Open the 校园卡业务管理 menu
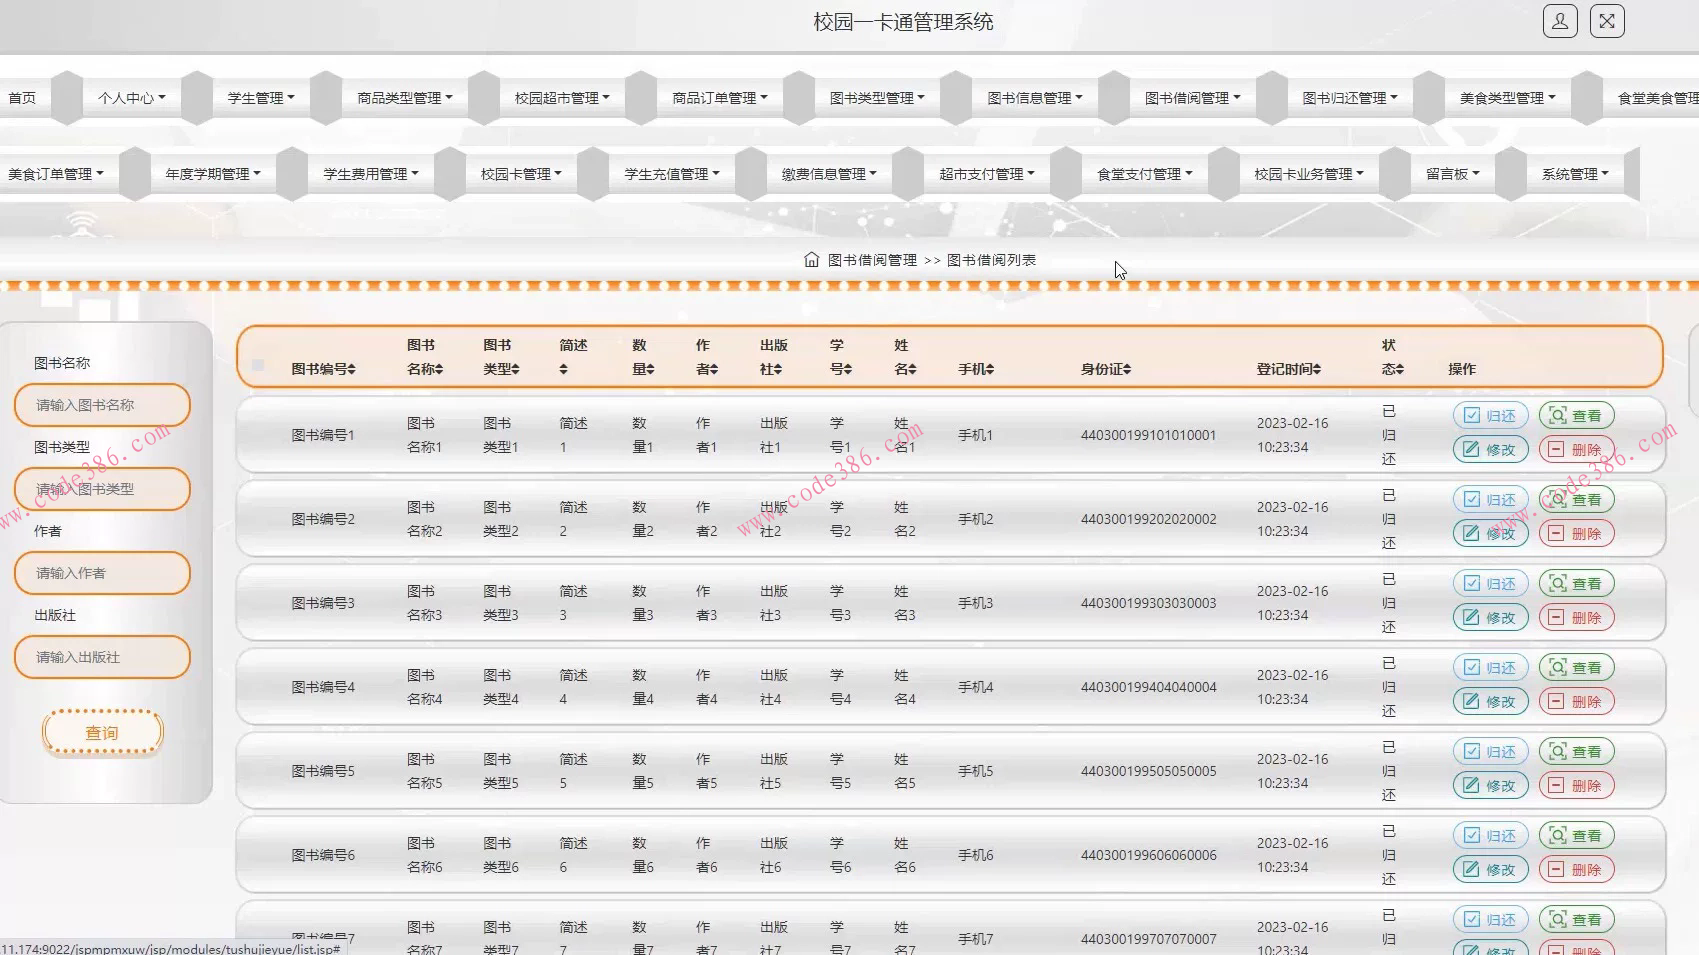 click(1309, 174)
